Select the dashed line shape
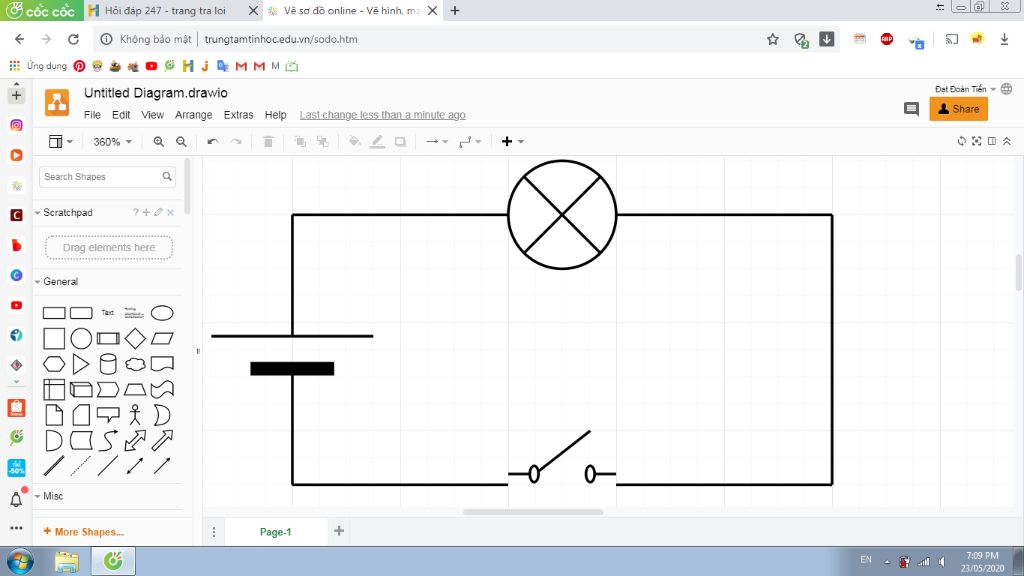 pos(81,466)
